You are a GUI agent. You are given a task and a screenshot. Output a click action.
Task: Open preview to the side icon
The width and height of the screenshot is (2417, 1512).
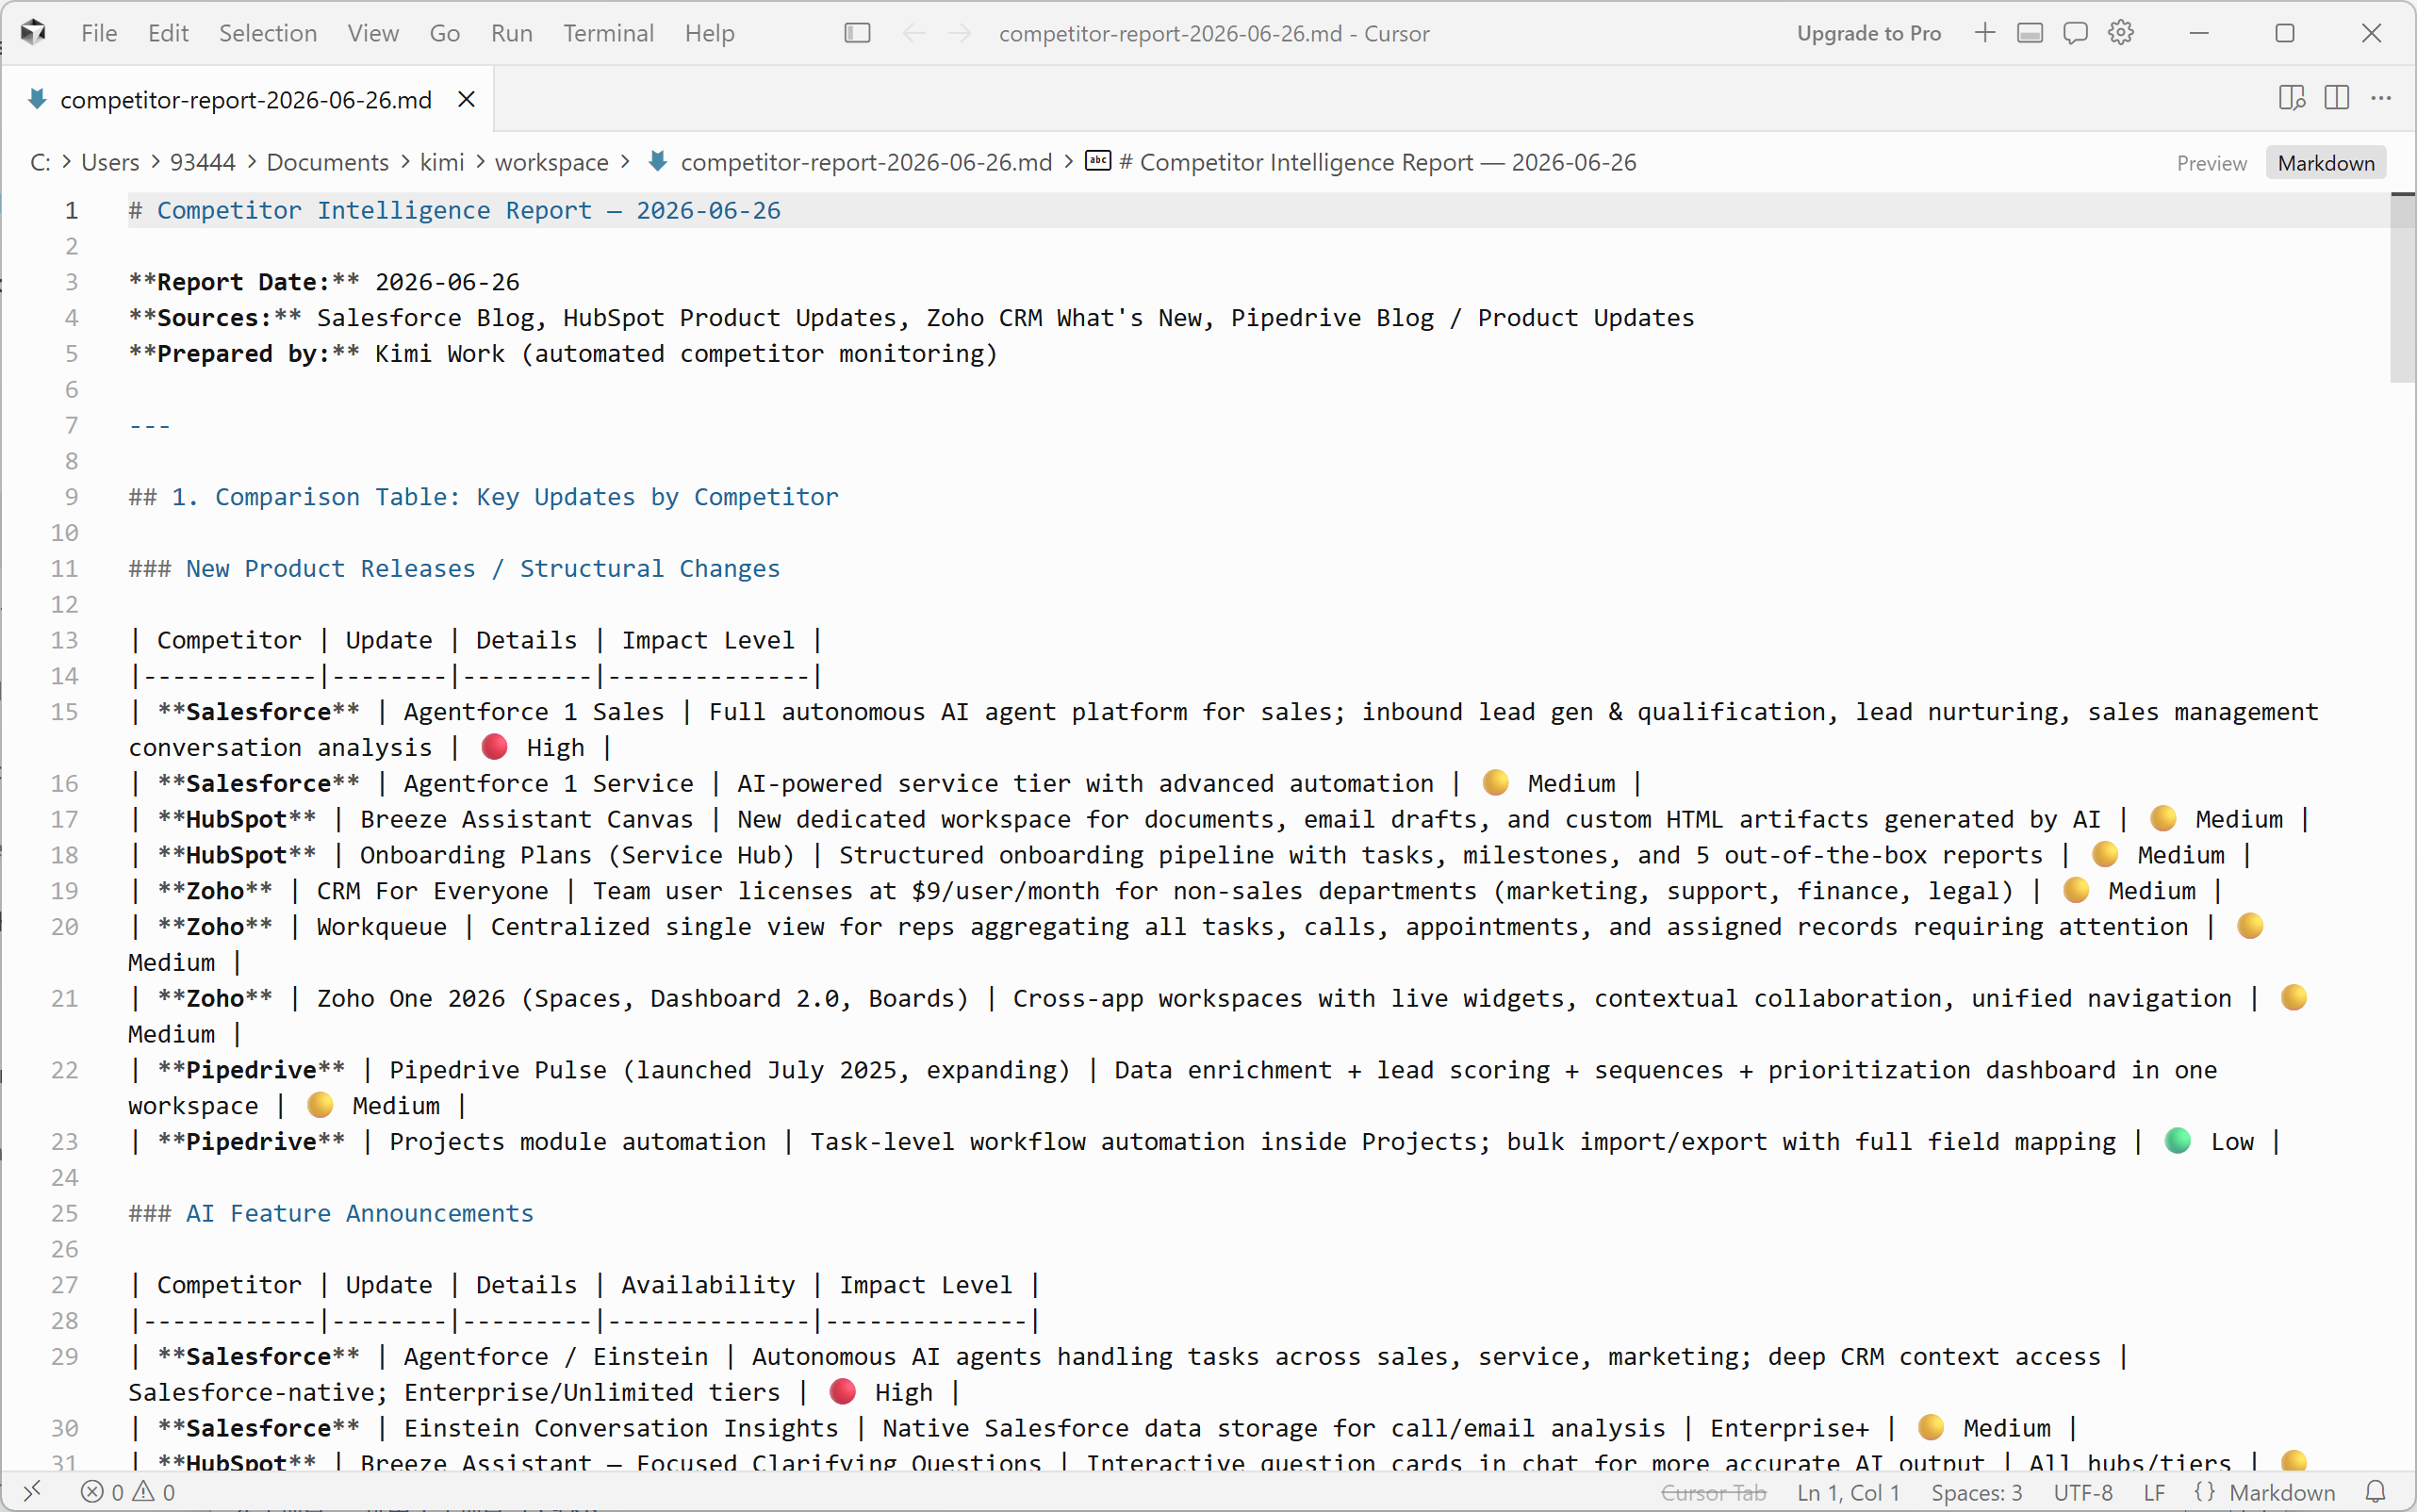(x=2292, y=98)
